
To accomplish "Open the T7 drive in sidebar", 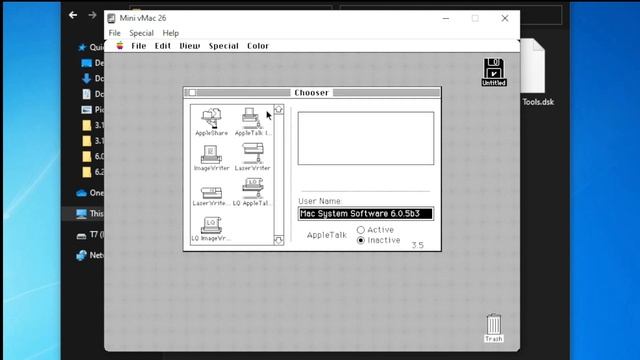I will (90, 235).
